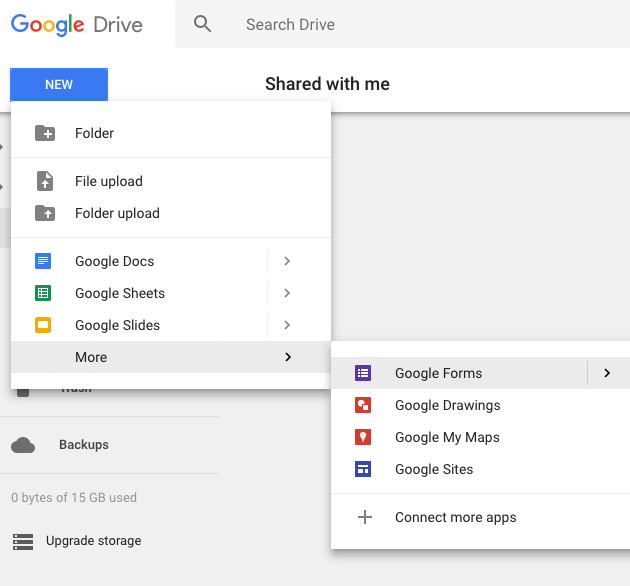630x586 pixels.
Task: Select Google My Maps from the submenu
Action: click(x=481, y=437)
